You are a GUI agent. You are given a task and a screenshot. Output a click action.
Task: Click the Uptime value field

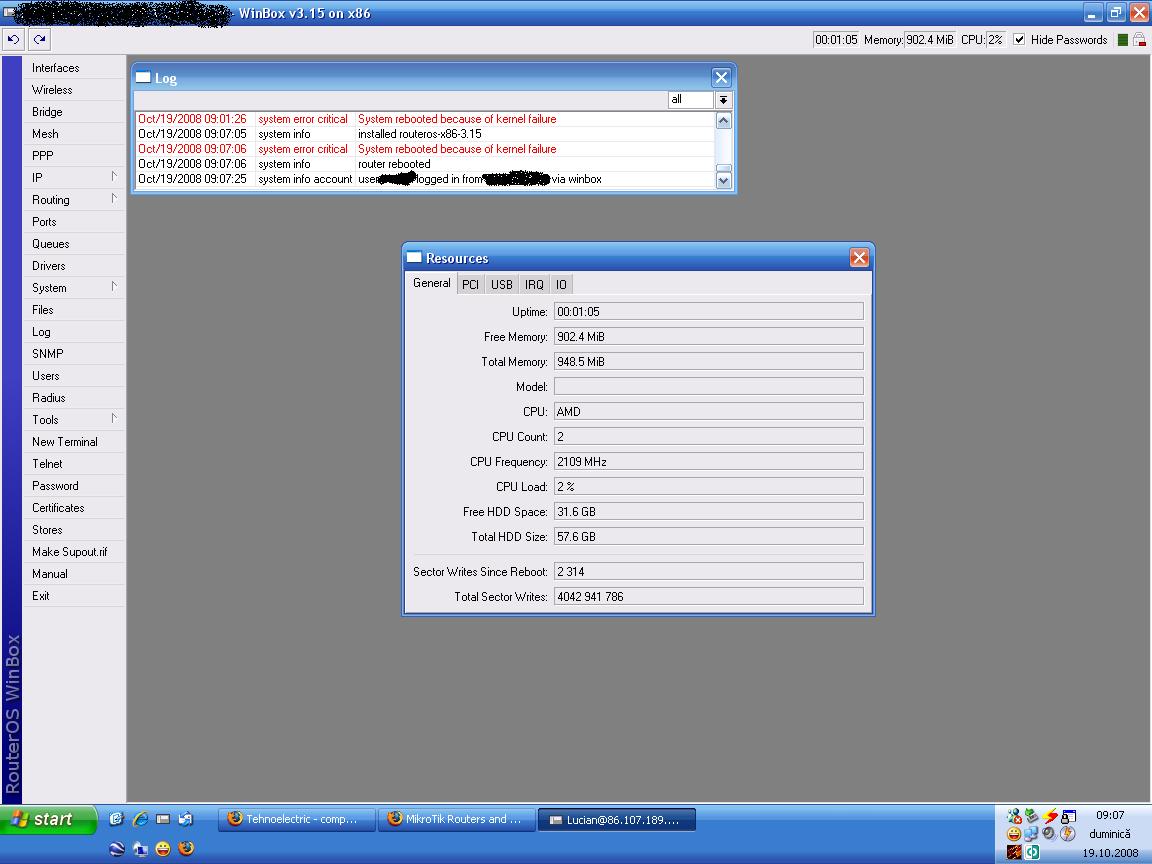click(708, 312)
